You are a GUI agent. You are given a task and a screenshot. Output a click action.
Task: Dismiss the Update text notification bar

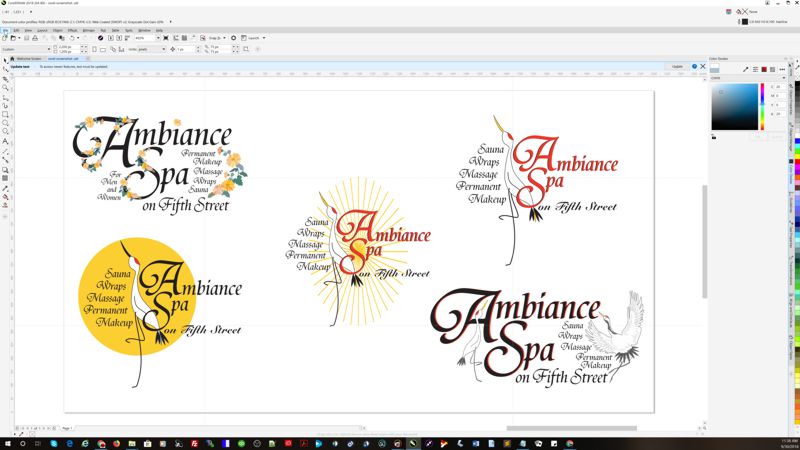703,66
